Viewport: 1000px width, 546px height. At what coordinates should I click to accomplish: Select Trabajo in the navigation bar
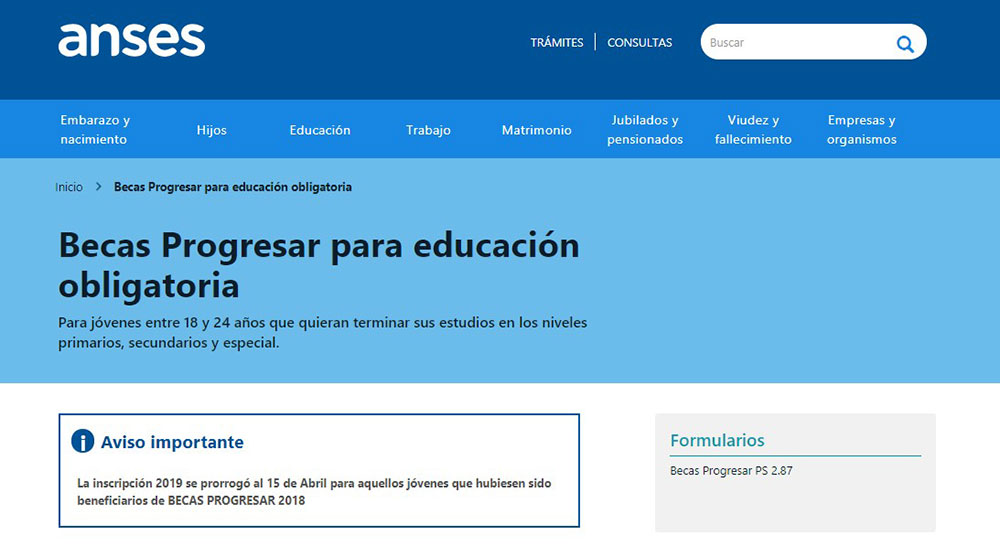pos(428,130)
